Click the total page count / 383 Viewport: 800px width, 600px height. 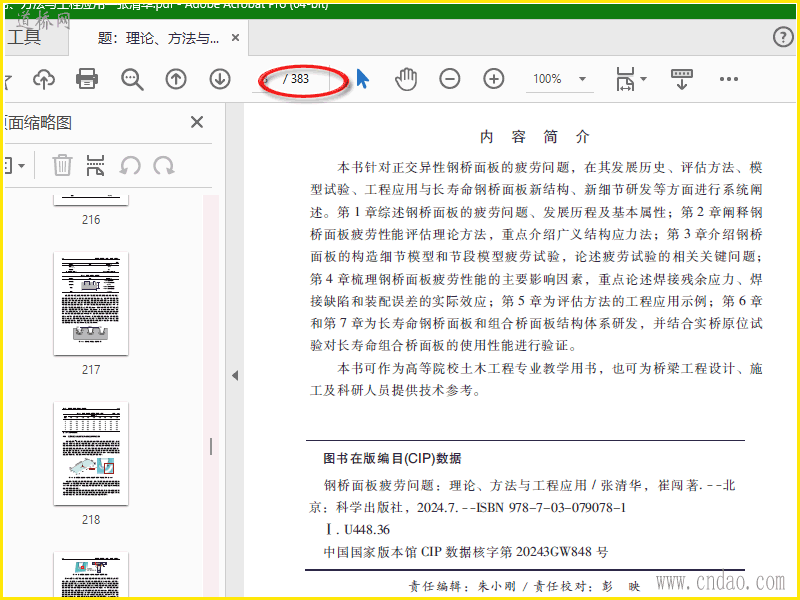(296, 79)
